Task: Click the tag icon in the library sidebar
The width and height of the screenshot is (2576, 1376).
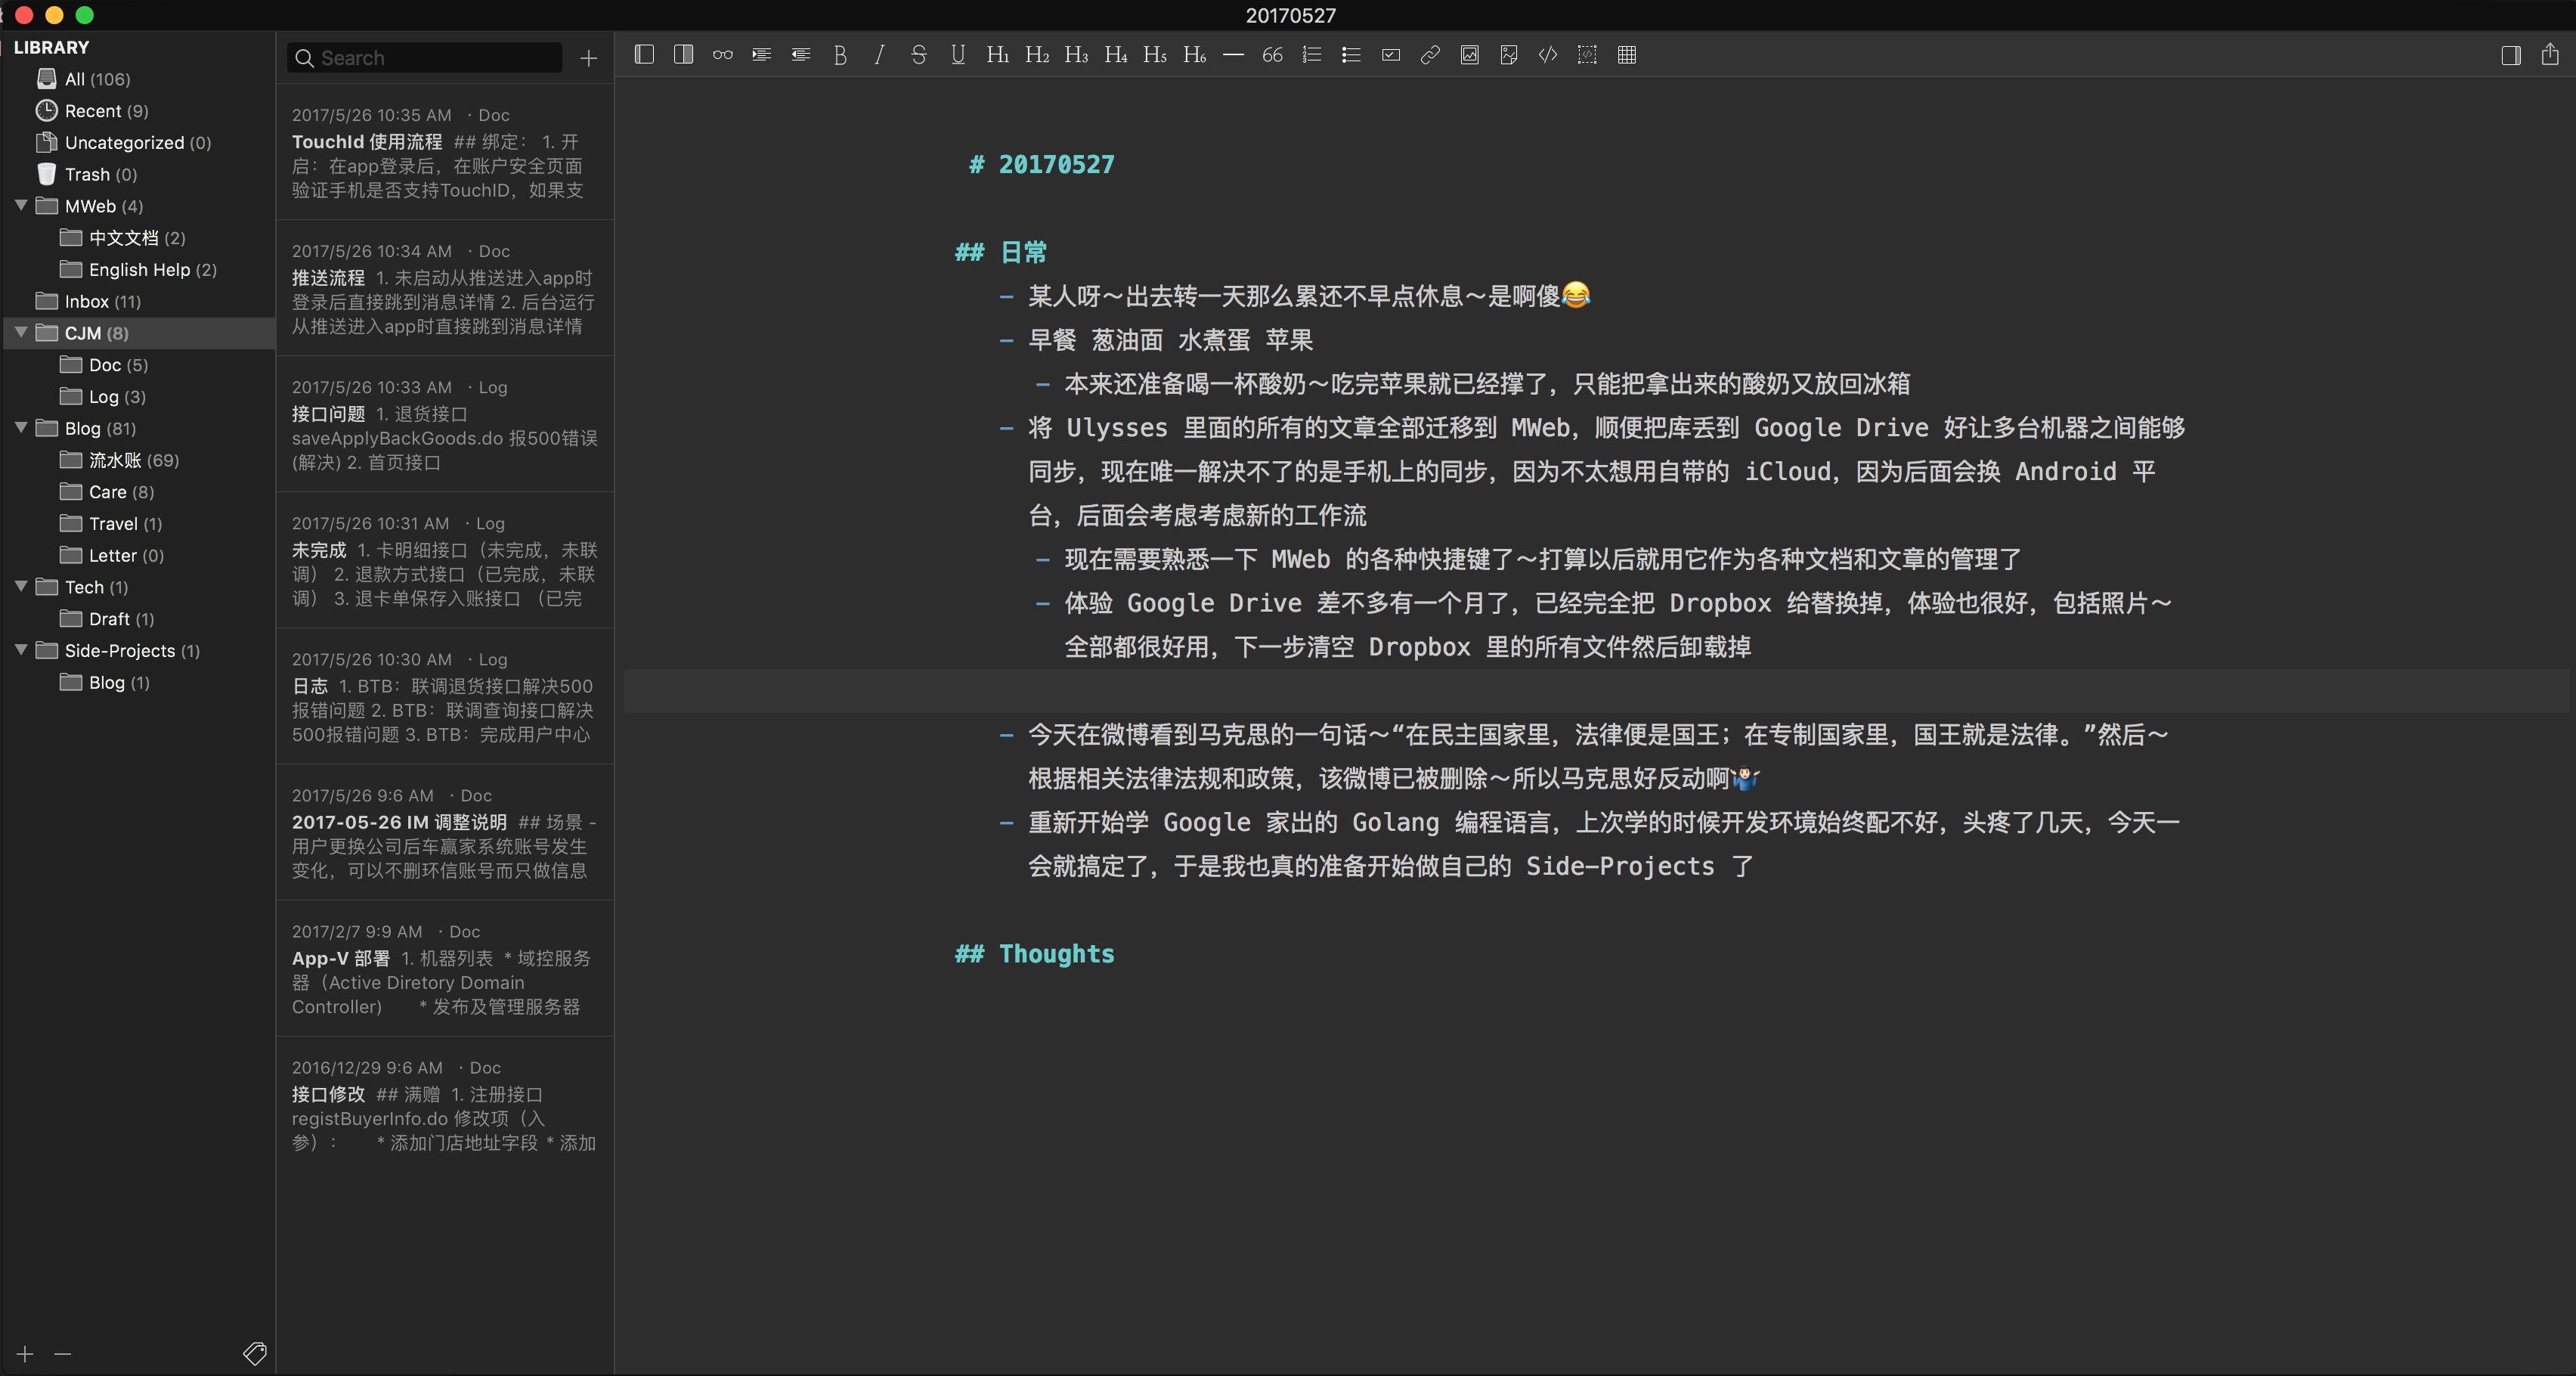Action: pos(254,1353)
